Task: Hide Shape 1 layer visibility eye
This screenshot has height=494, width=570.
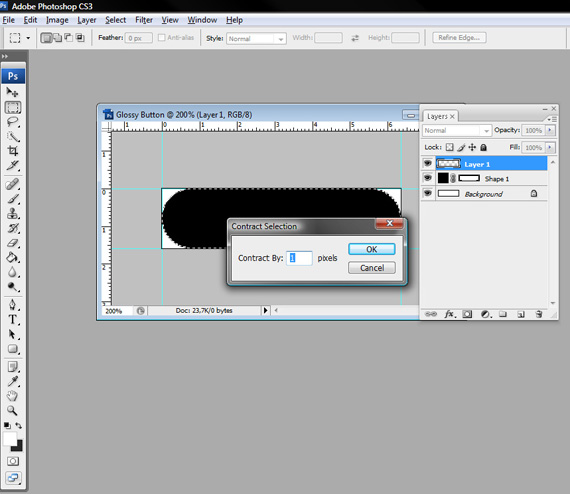Action: click(x=428, y=178)
